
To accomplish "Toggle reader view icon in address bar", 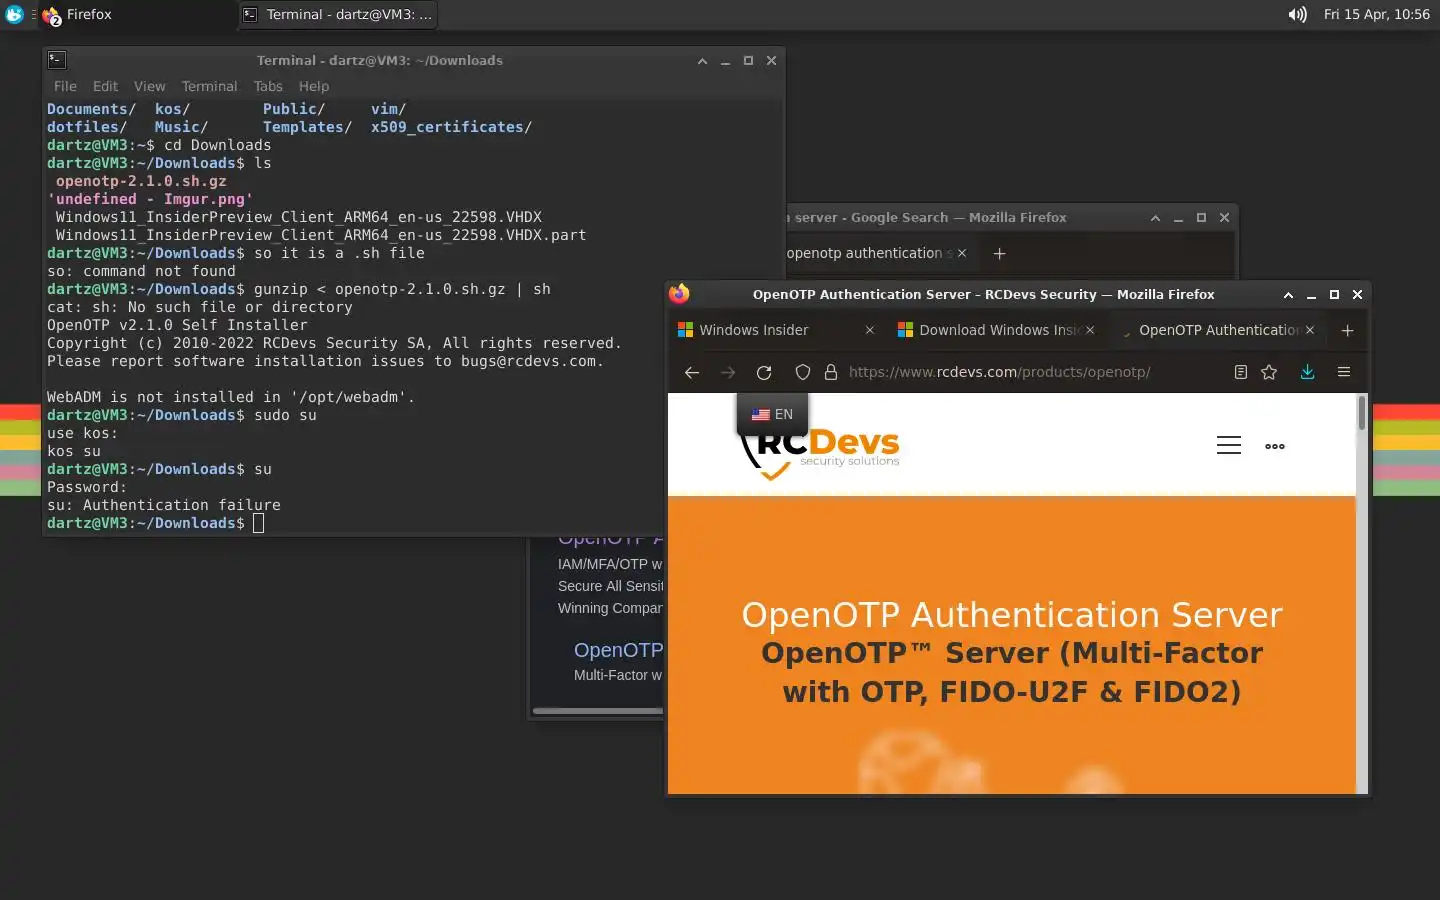I will 1241,372.
